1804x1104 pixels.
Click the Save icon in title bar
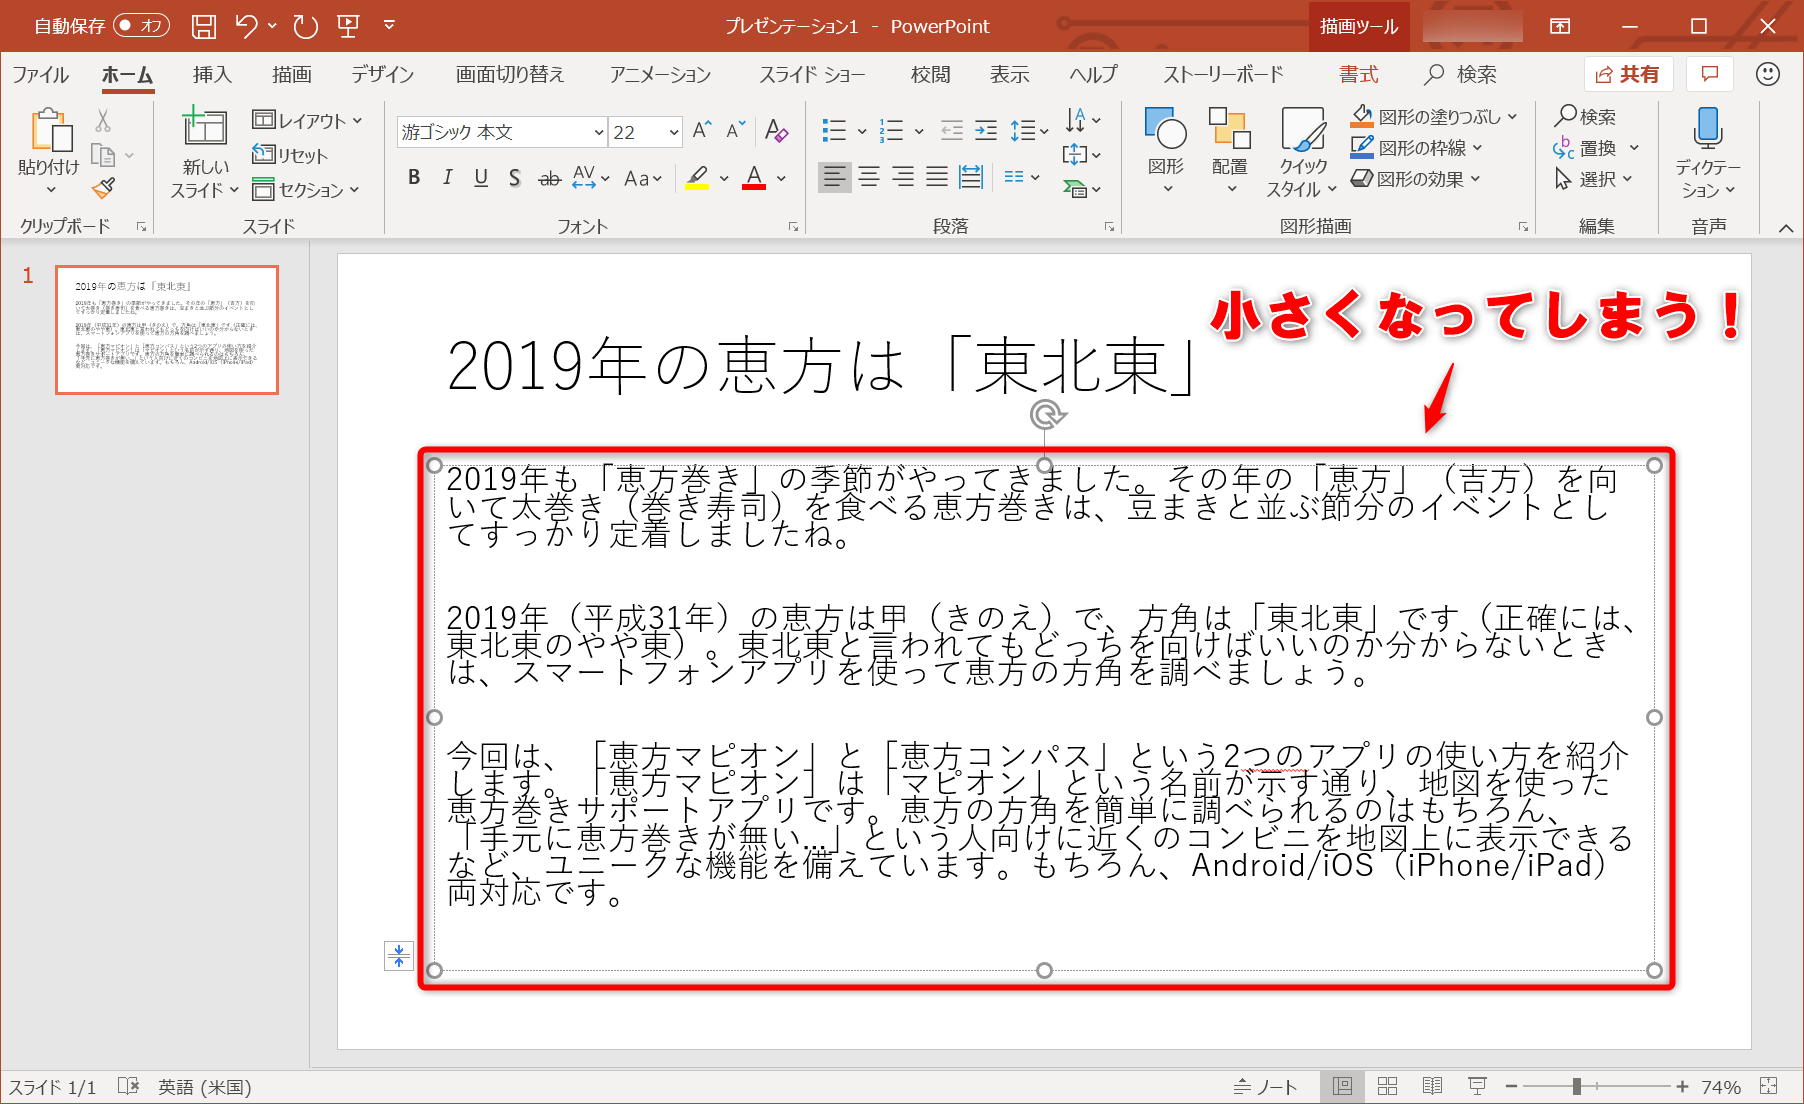(204, 26)
